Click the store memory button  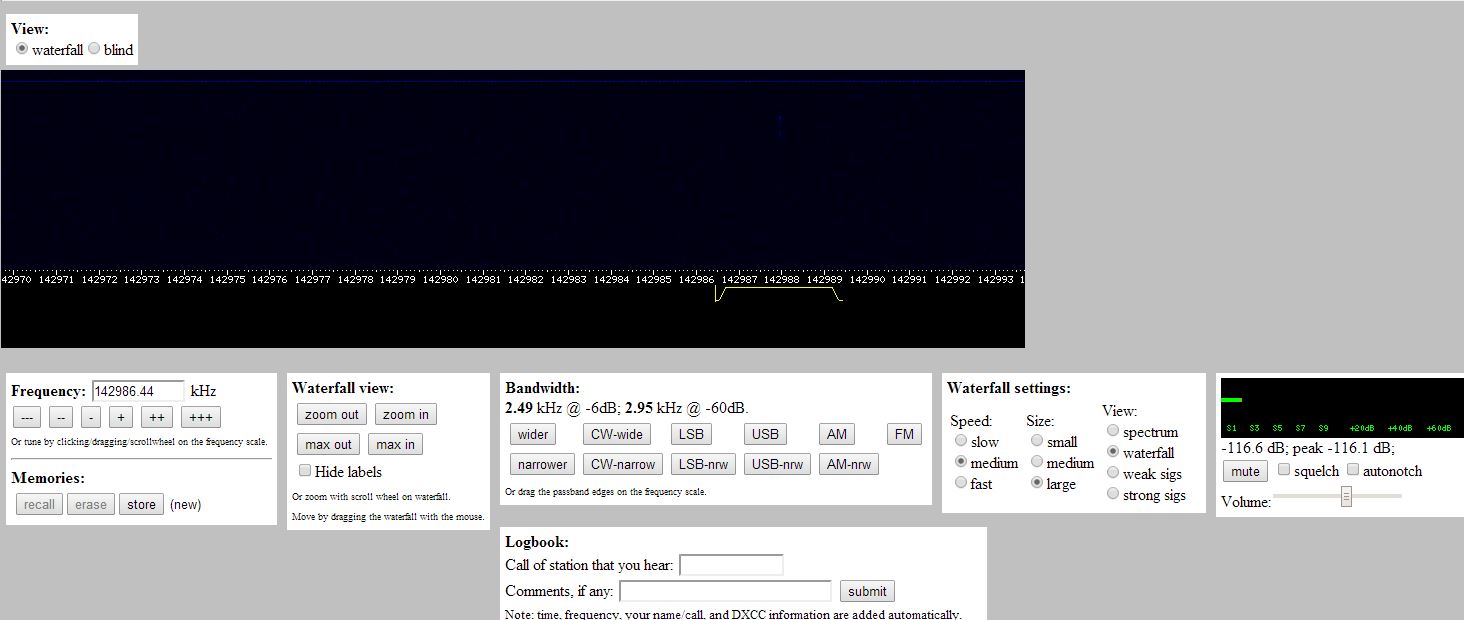point(141,504)
